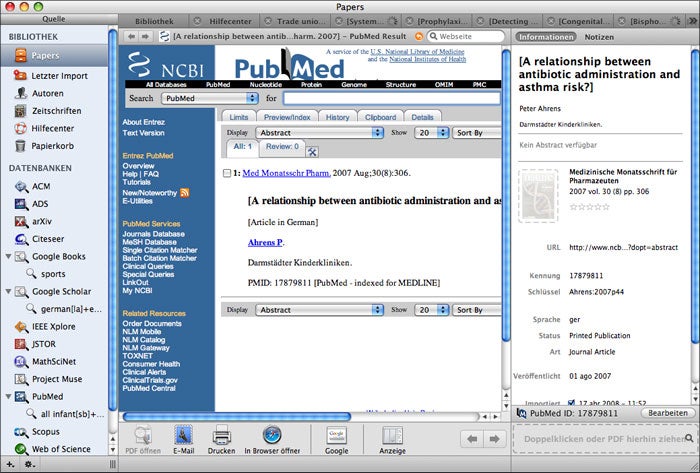
Task: Open the gear action menu
Action: (x=29, y=465)
